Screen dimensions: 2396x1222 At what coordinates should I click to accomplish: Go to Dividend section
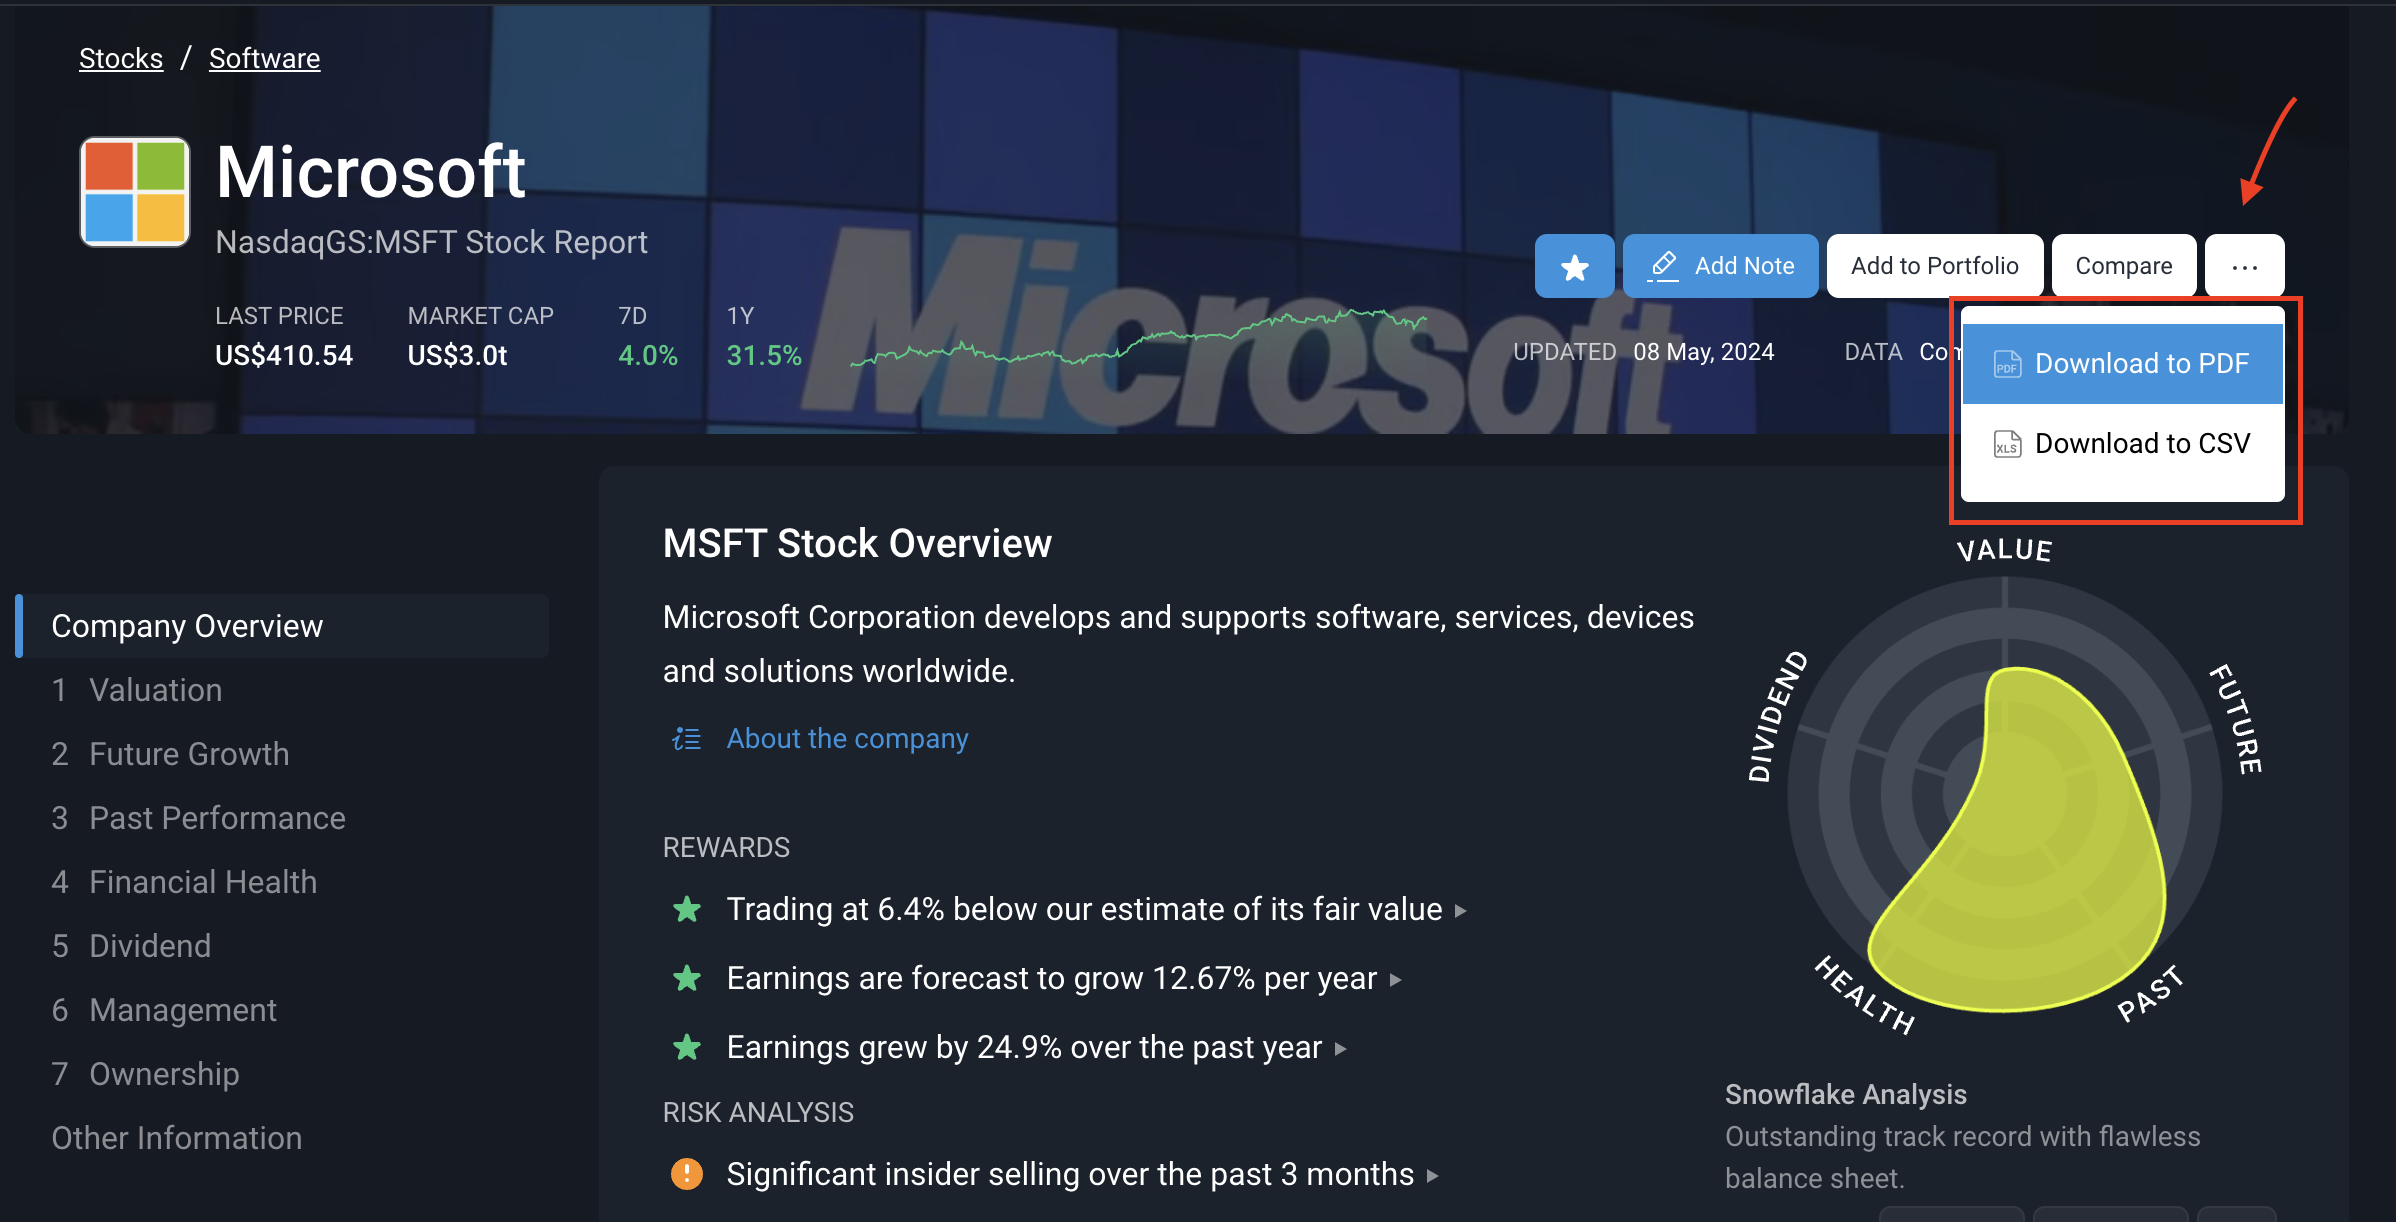[150, 946]
